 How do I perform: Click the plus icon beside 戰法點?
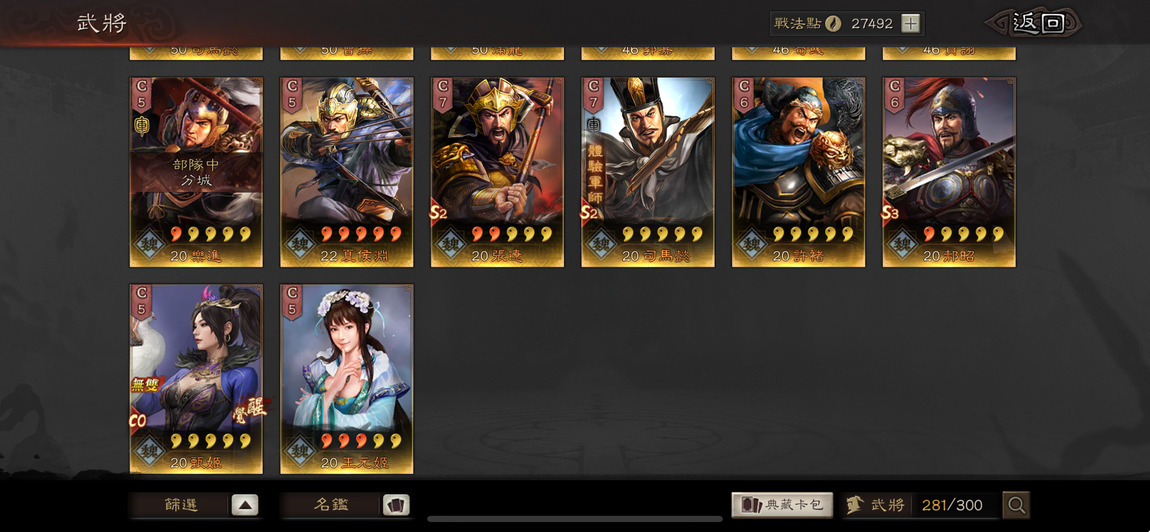click(910, 23)
